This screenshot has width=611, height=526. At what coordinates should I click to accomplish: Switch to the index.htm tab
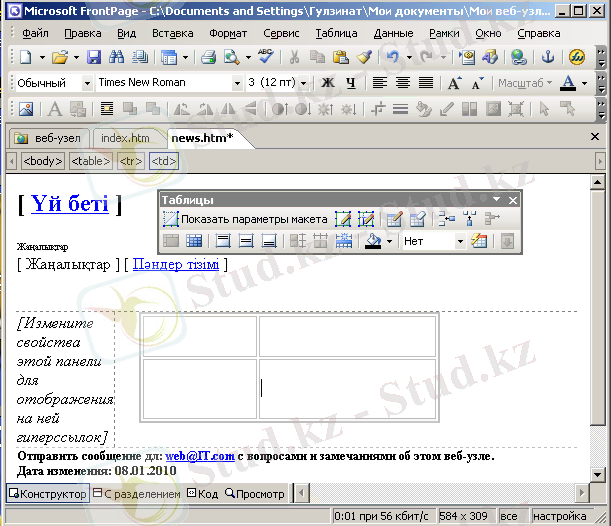coord(125,138)
